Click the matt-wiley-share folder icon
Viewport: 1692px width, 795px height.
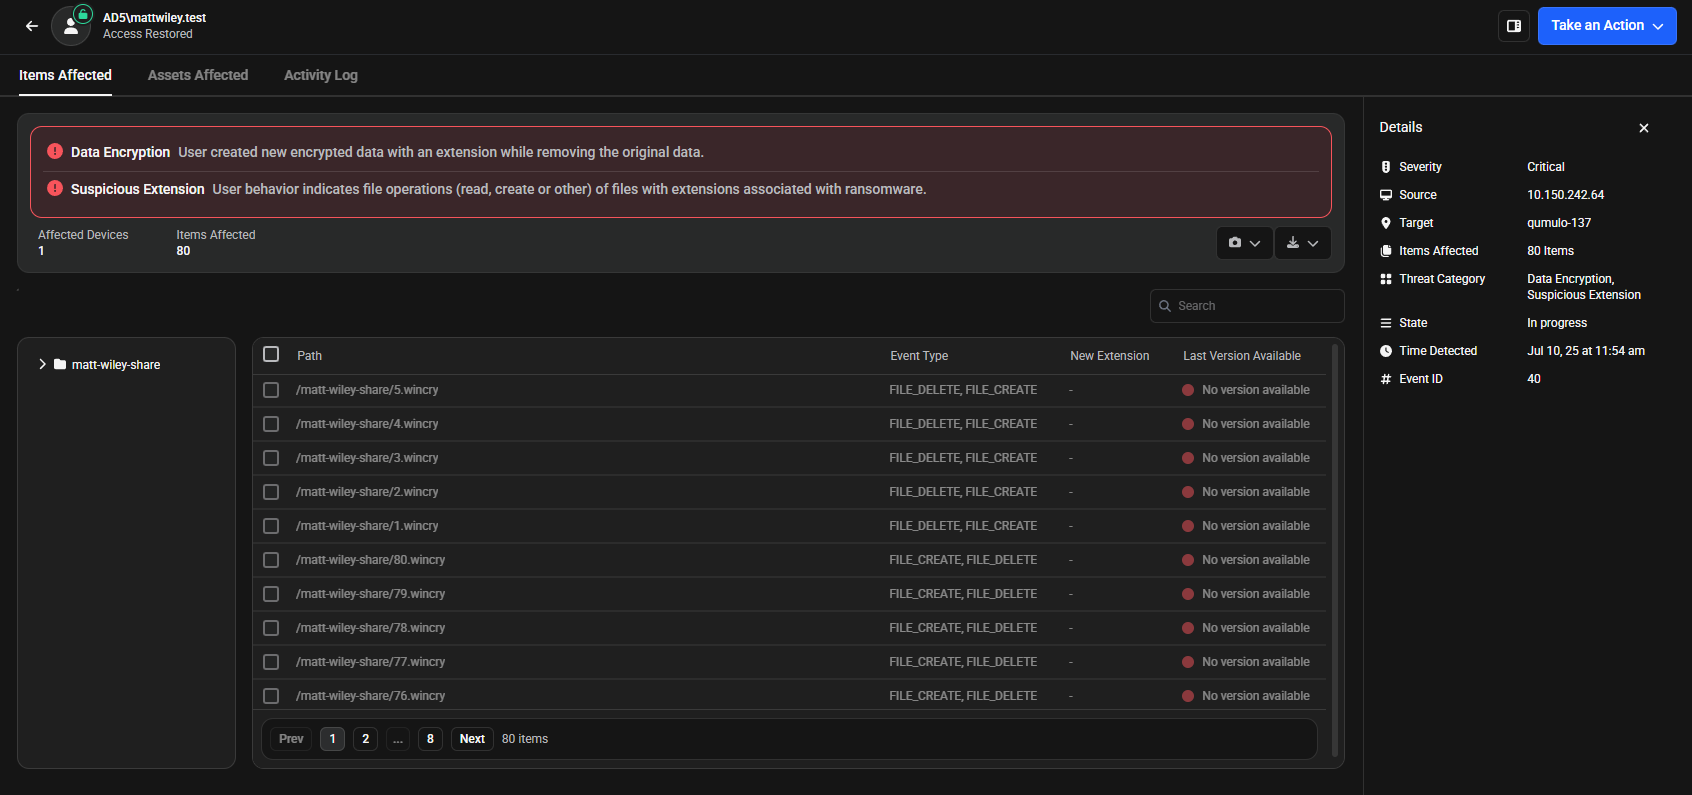pyautogui.click(x=60, y=365)
